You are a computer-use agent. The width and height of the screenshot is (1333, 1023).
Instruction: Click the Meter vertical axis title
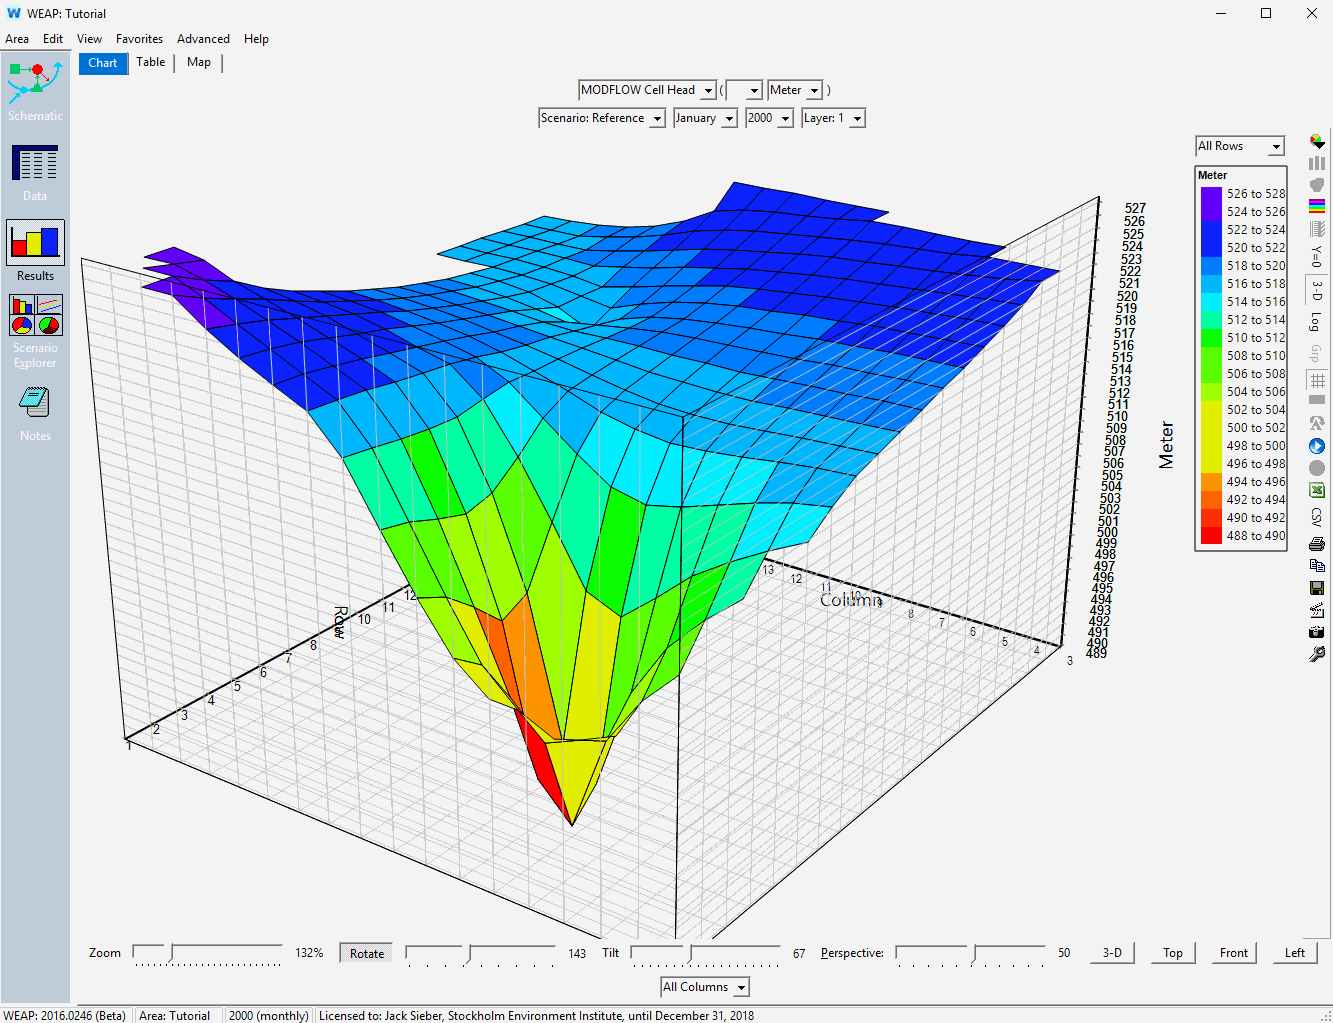[1166, 445]
